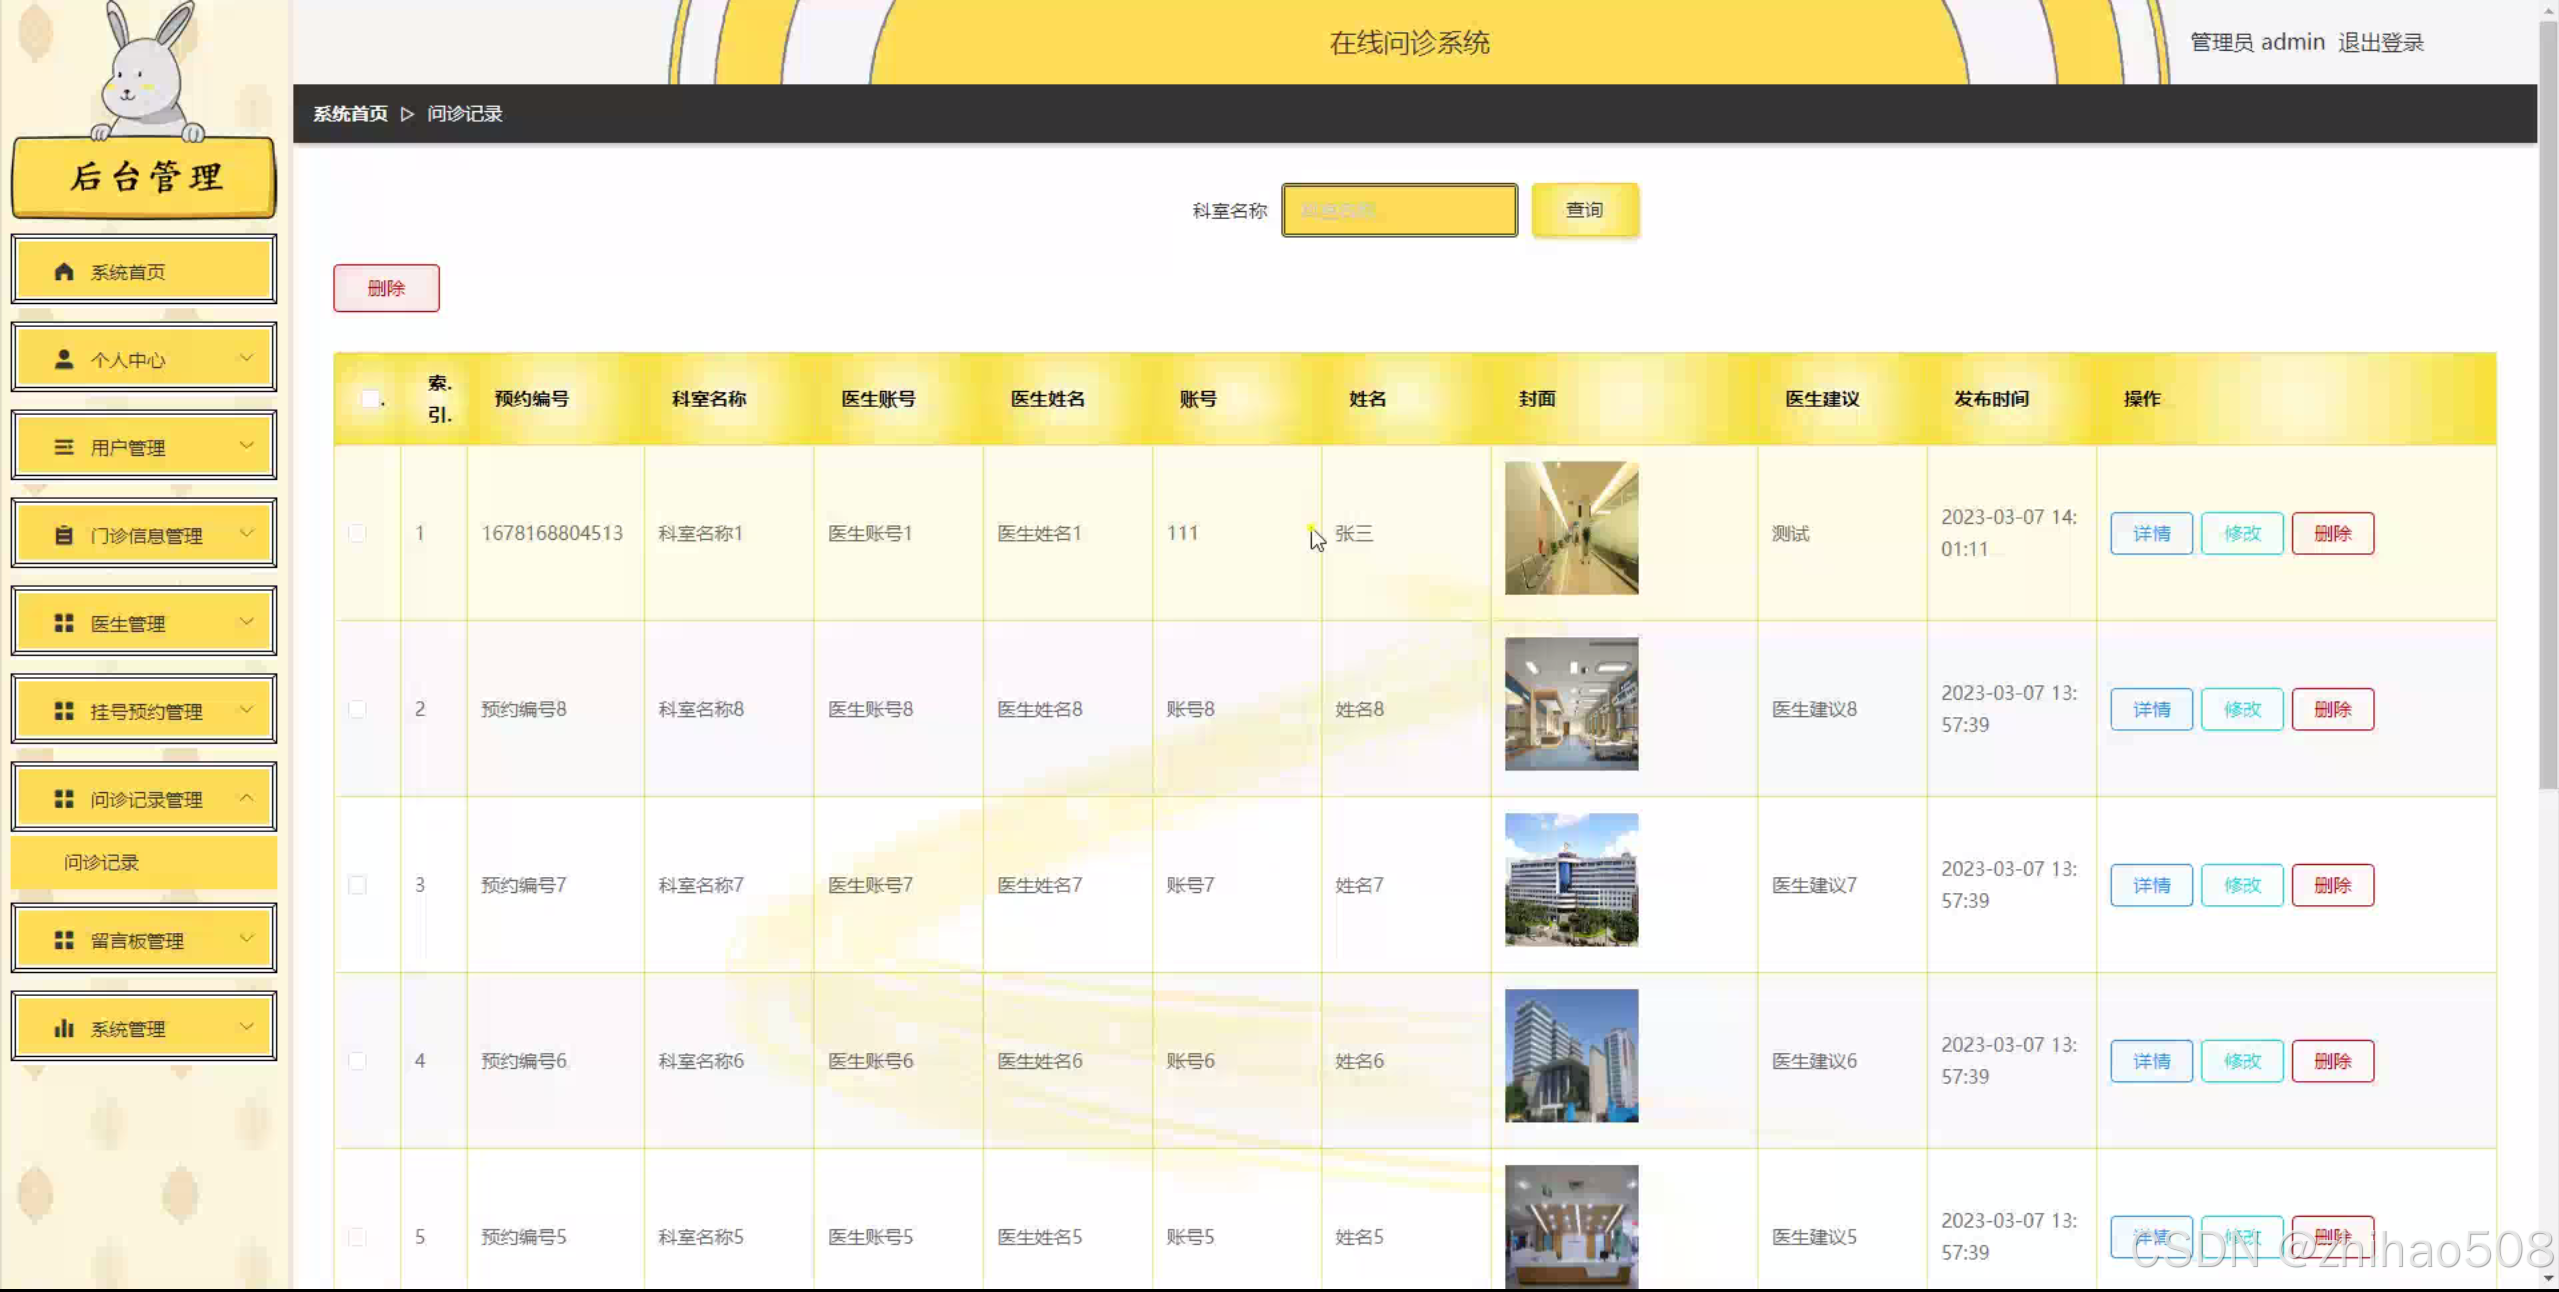Expand the 系统管理 chevron
This screenshot has height=1292, width=2559.
(246, 1027)
